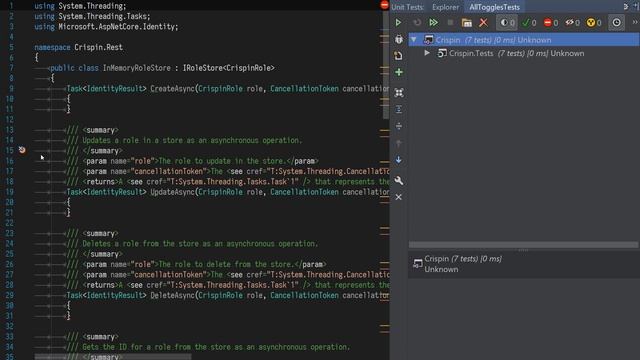Toggle the ignored tests filter
This screenshot has height=360, width=640.
[x=573, y=23]
